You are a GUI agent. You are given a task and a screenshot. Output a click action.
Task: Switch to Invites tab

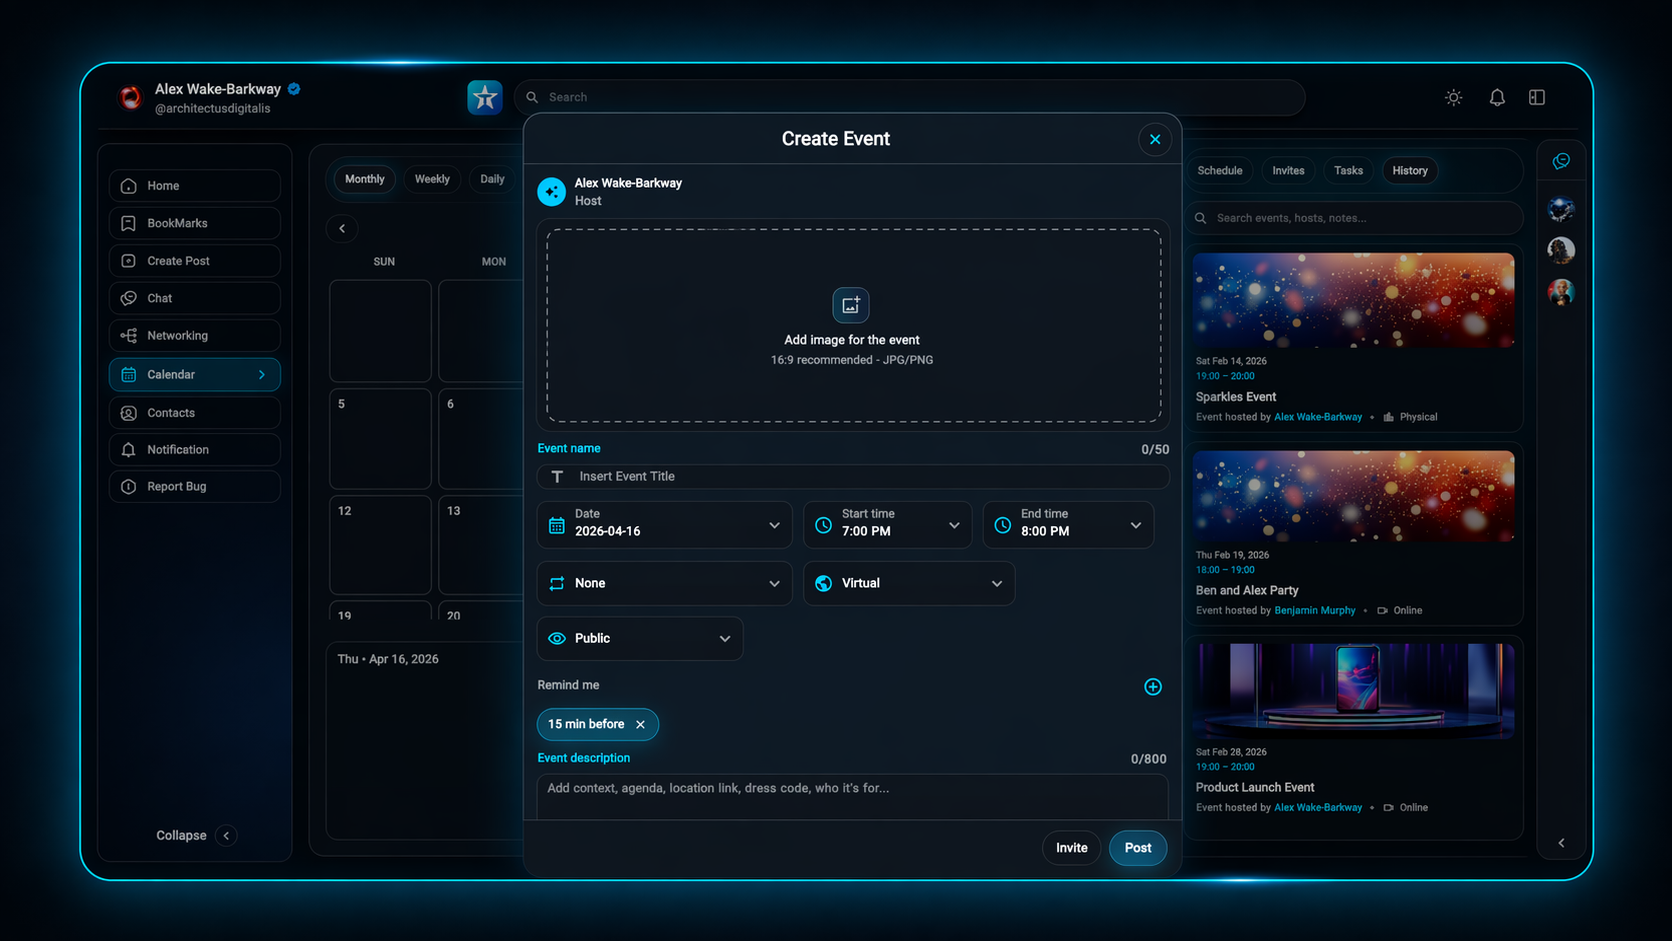tap(1288, 171)
